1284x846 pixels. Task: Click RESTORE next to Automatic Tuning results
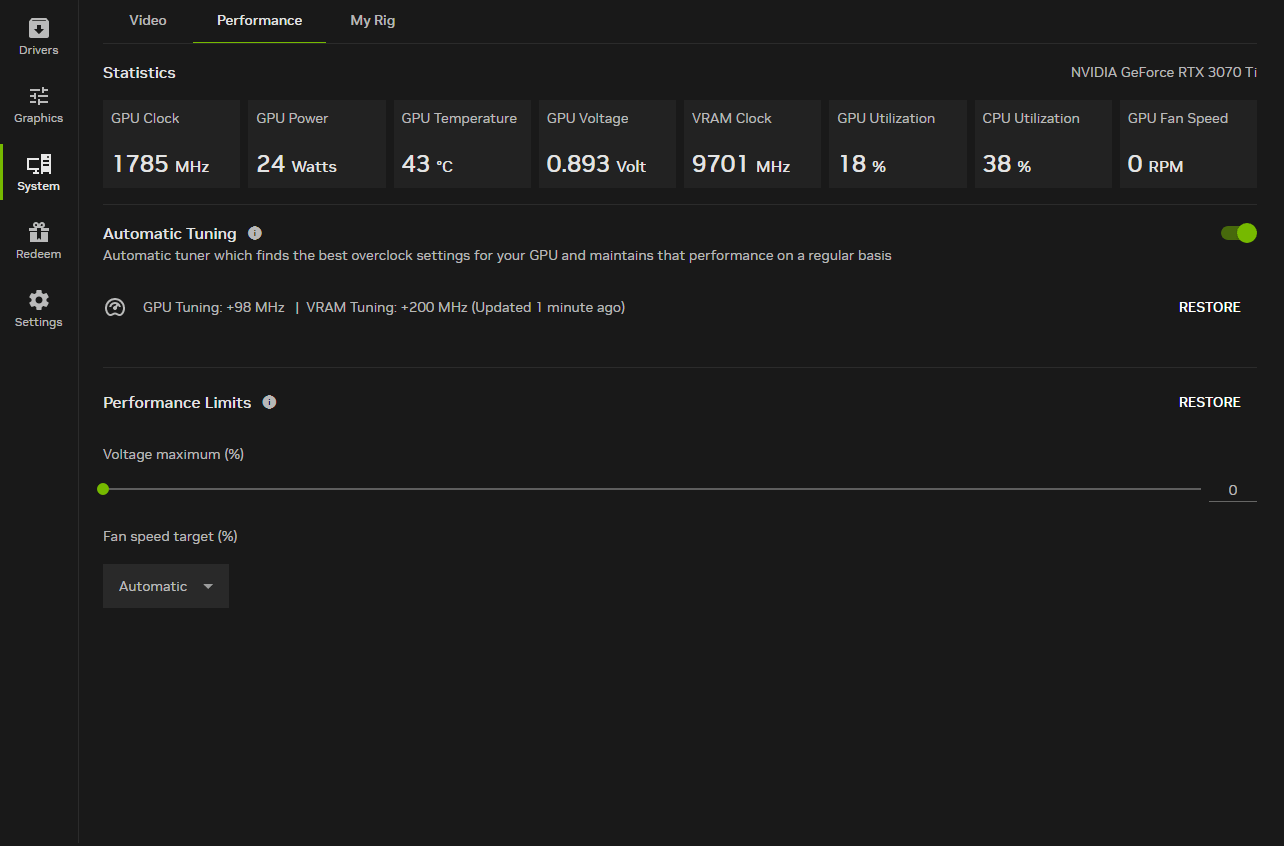pyautogui.click(x=1209, y=307)
